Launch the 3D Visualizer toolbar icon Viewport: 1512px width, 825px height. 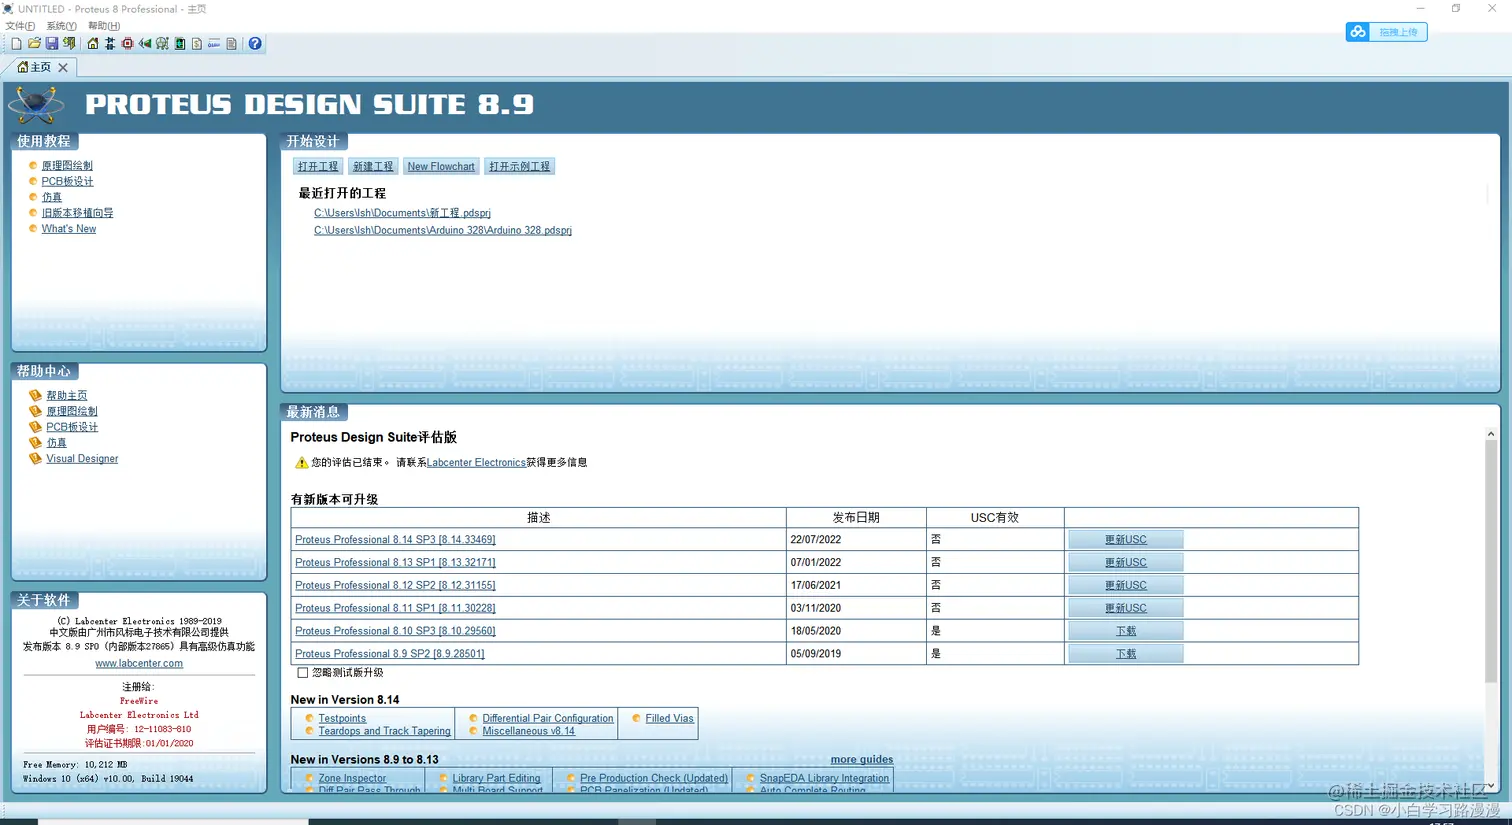click(145, 44)
